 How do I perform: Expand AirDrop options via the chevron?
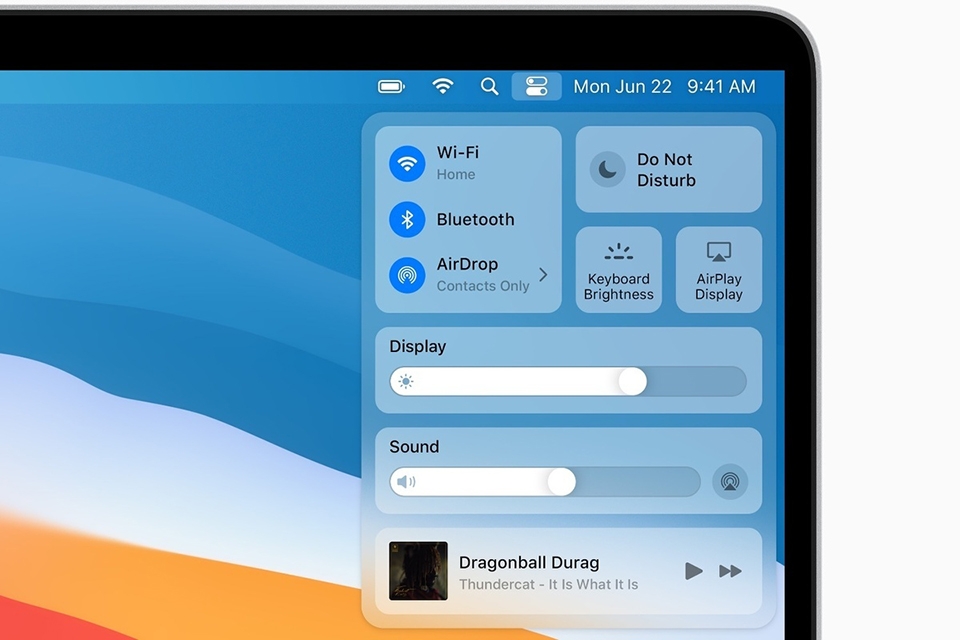click(544, 274)
